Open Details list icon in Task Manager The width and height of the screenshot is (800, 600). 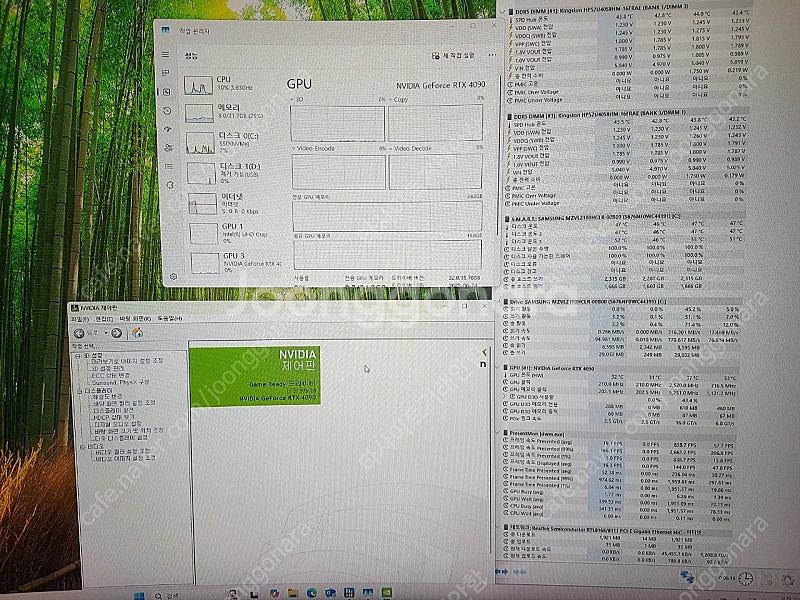click(x=169, y=166)
